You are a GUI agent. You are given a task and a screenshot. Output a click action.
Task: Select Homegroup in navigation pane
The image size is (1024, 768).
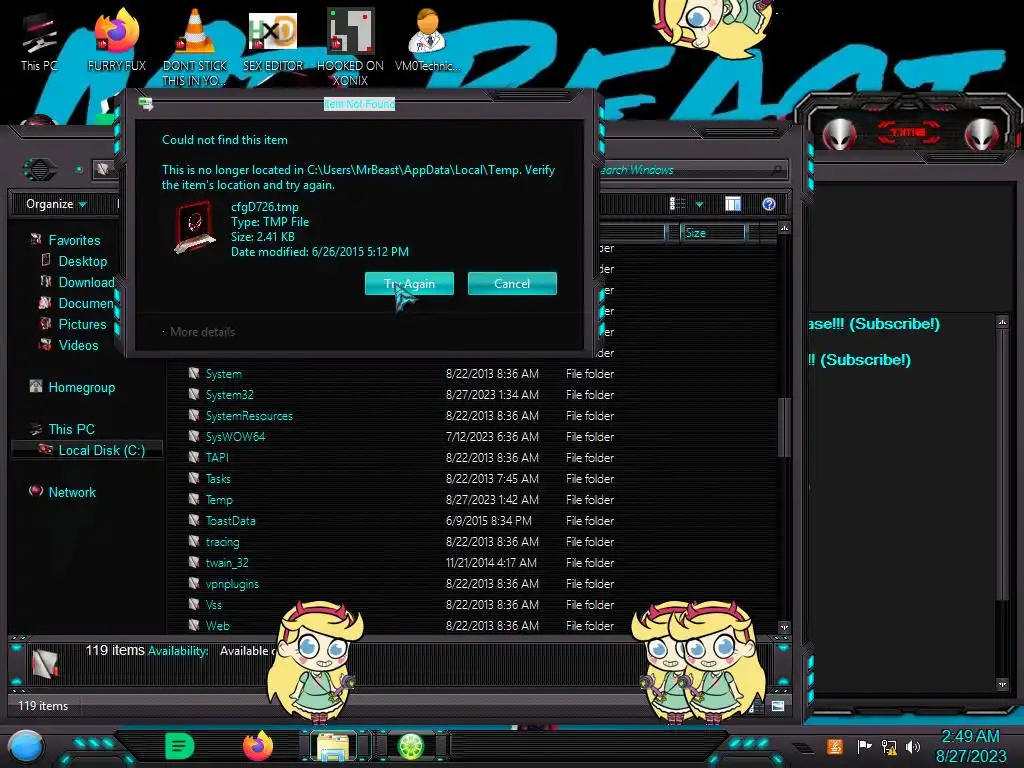point(81,387)
